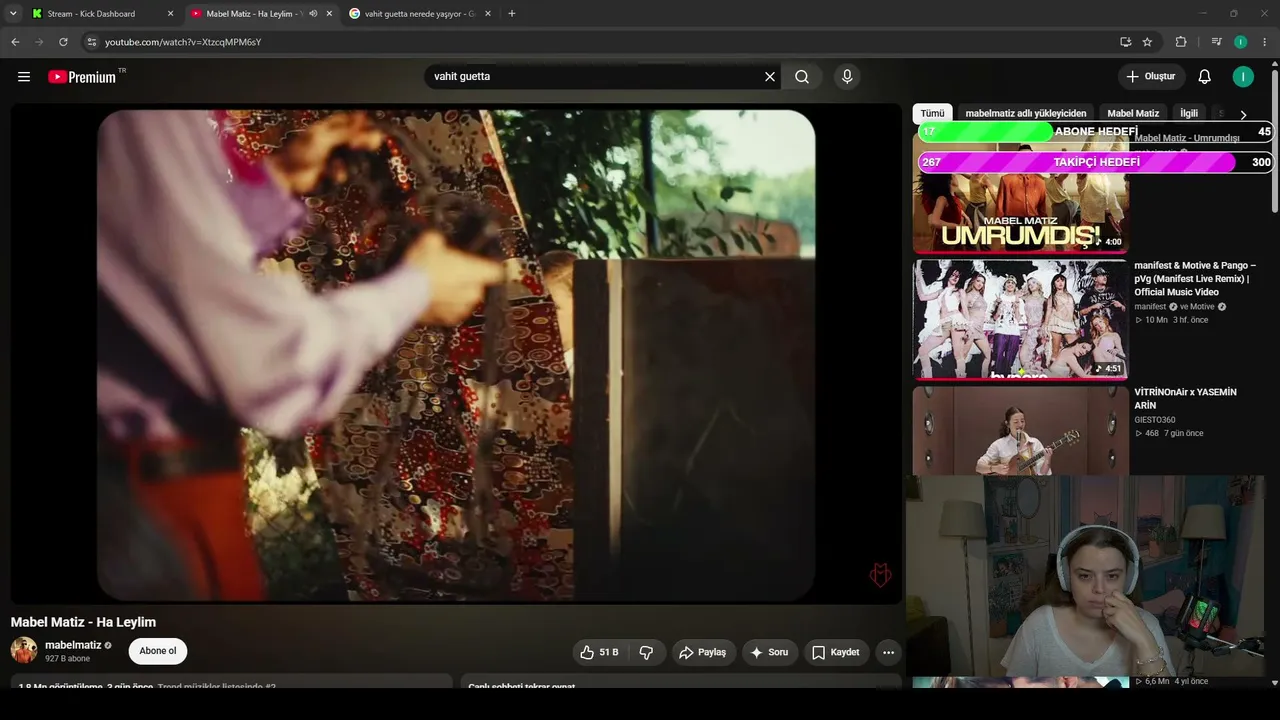Show more filter chips with the arrow
Viewport: 1280px width, 720px height.
tap(1243, 115)
